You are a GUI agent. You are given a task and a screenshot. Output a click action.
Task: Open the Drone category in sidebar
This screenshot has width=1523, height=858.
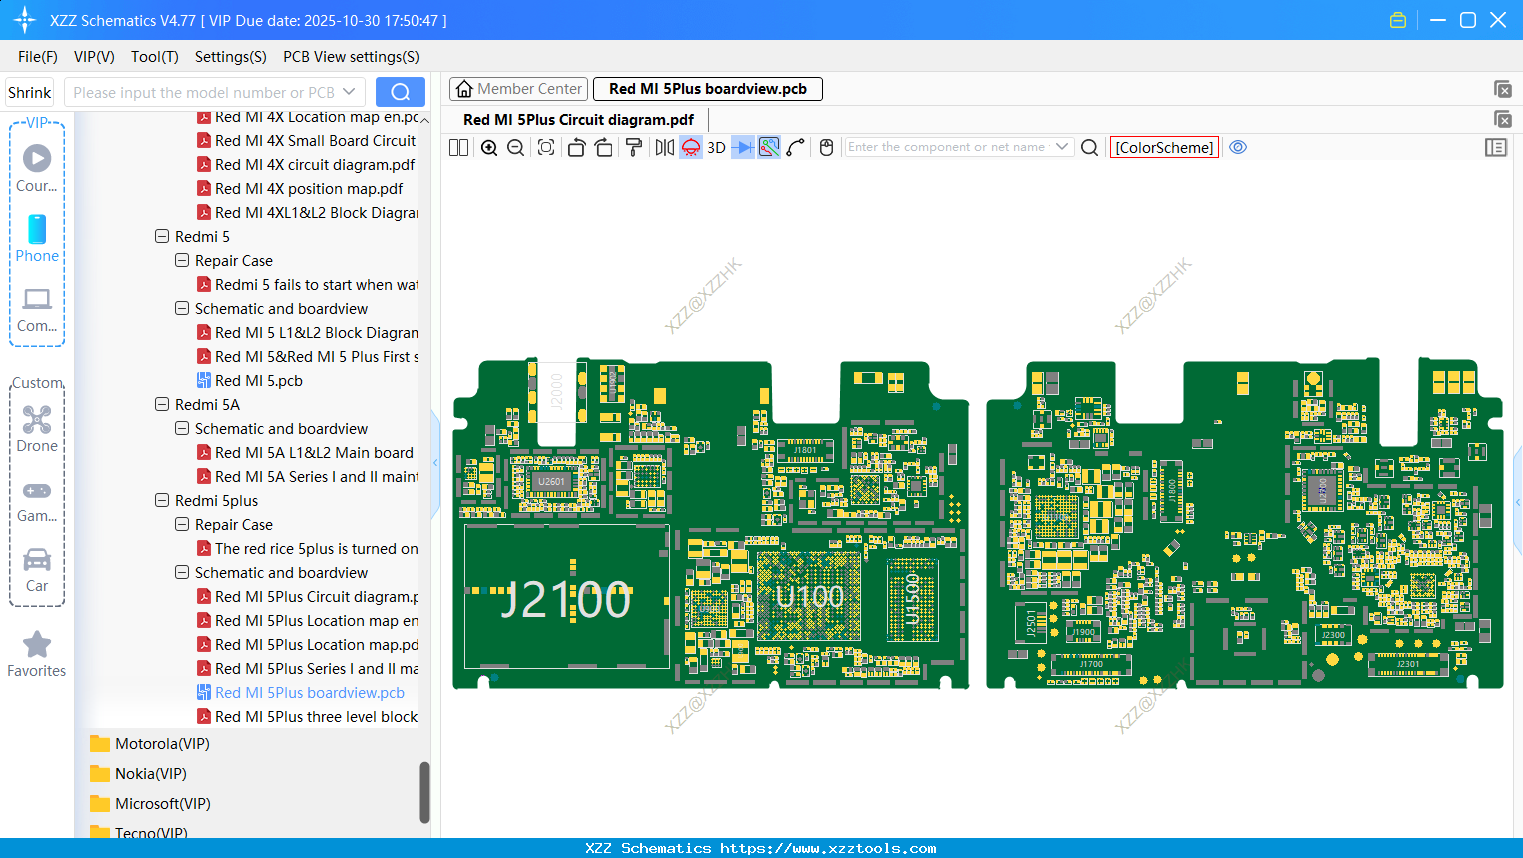pos(37,428)
